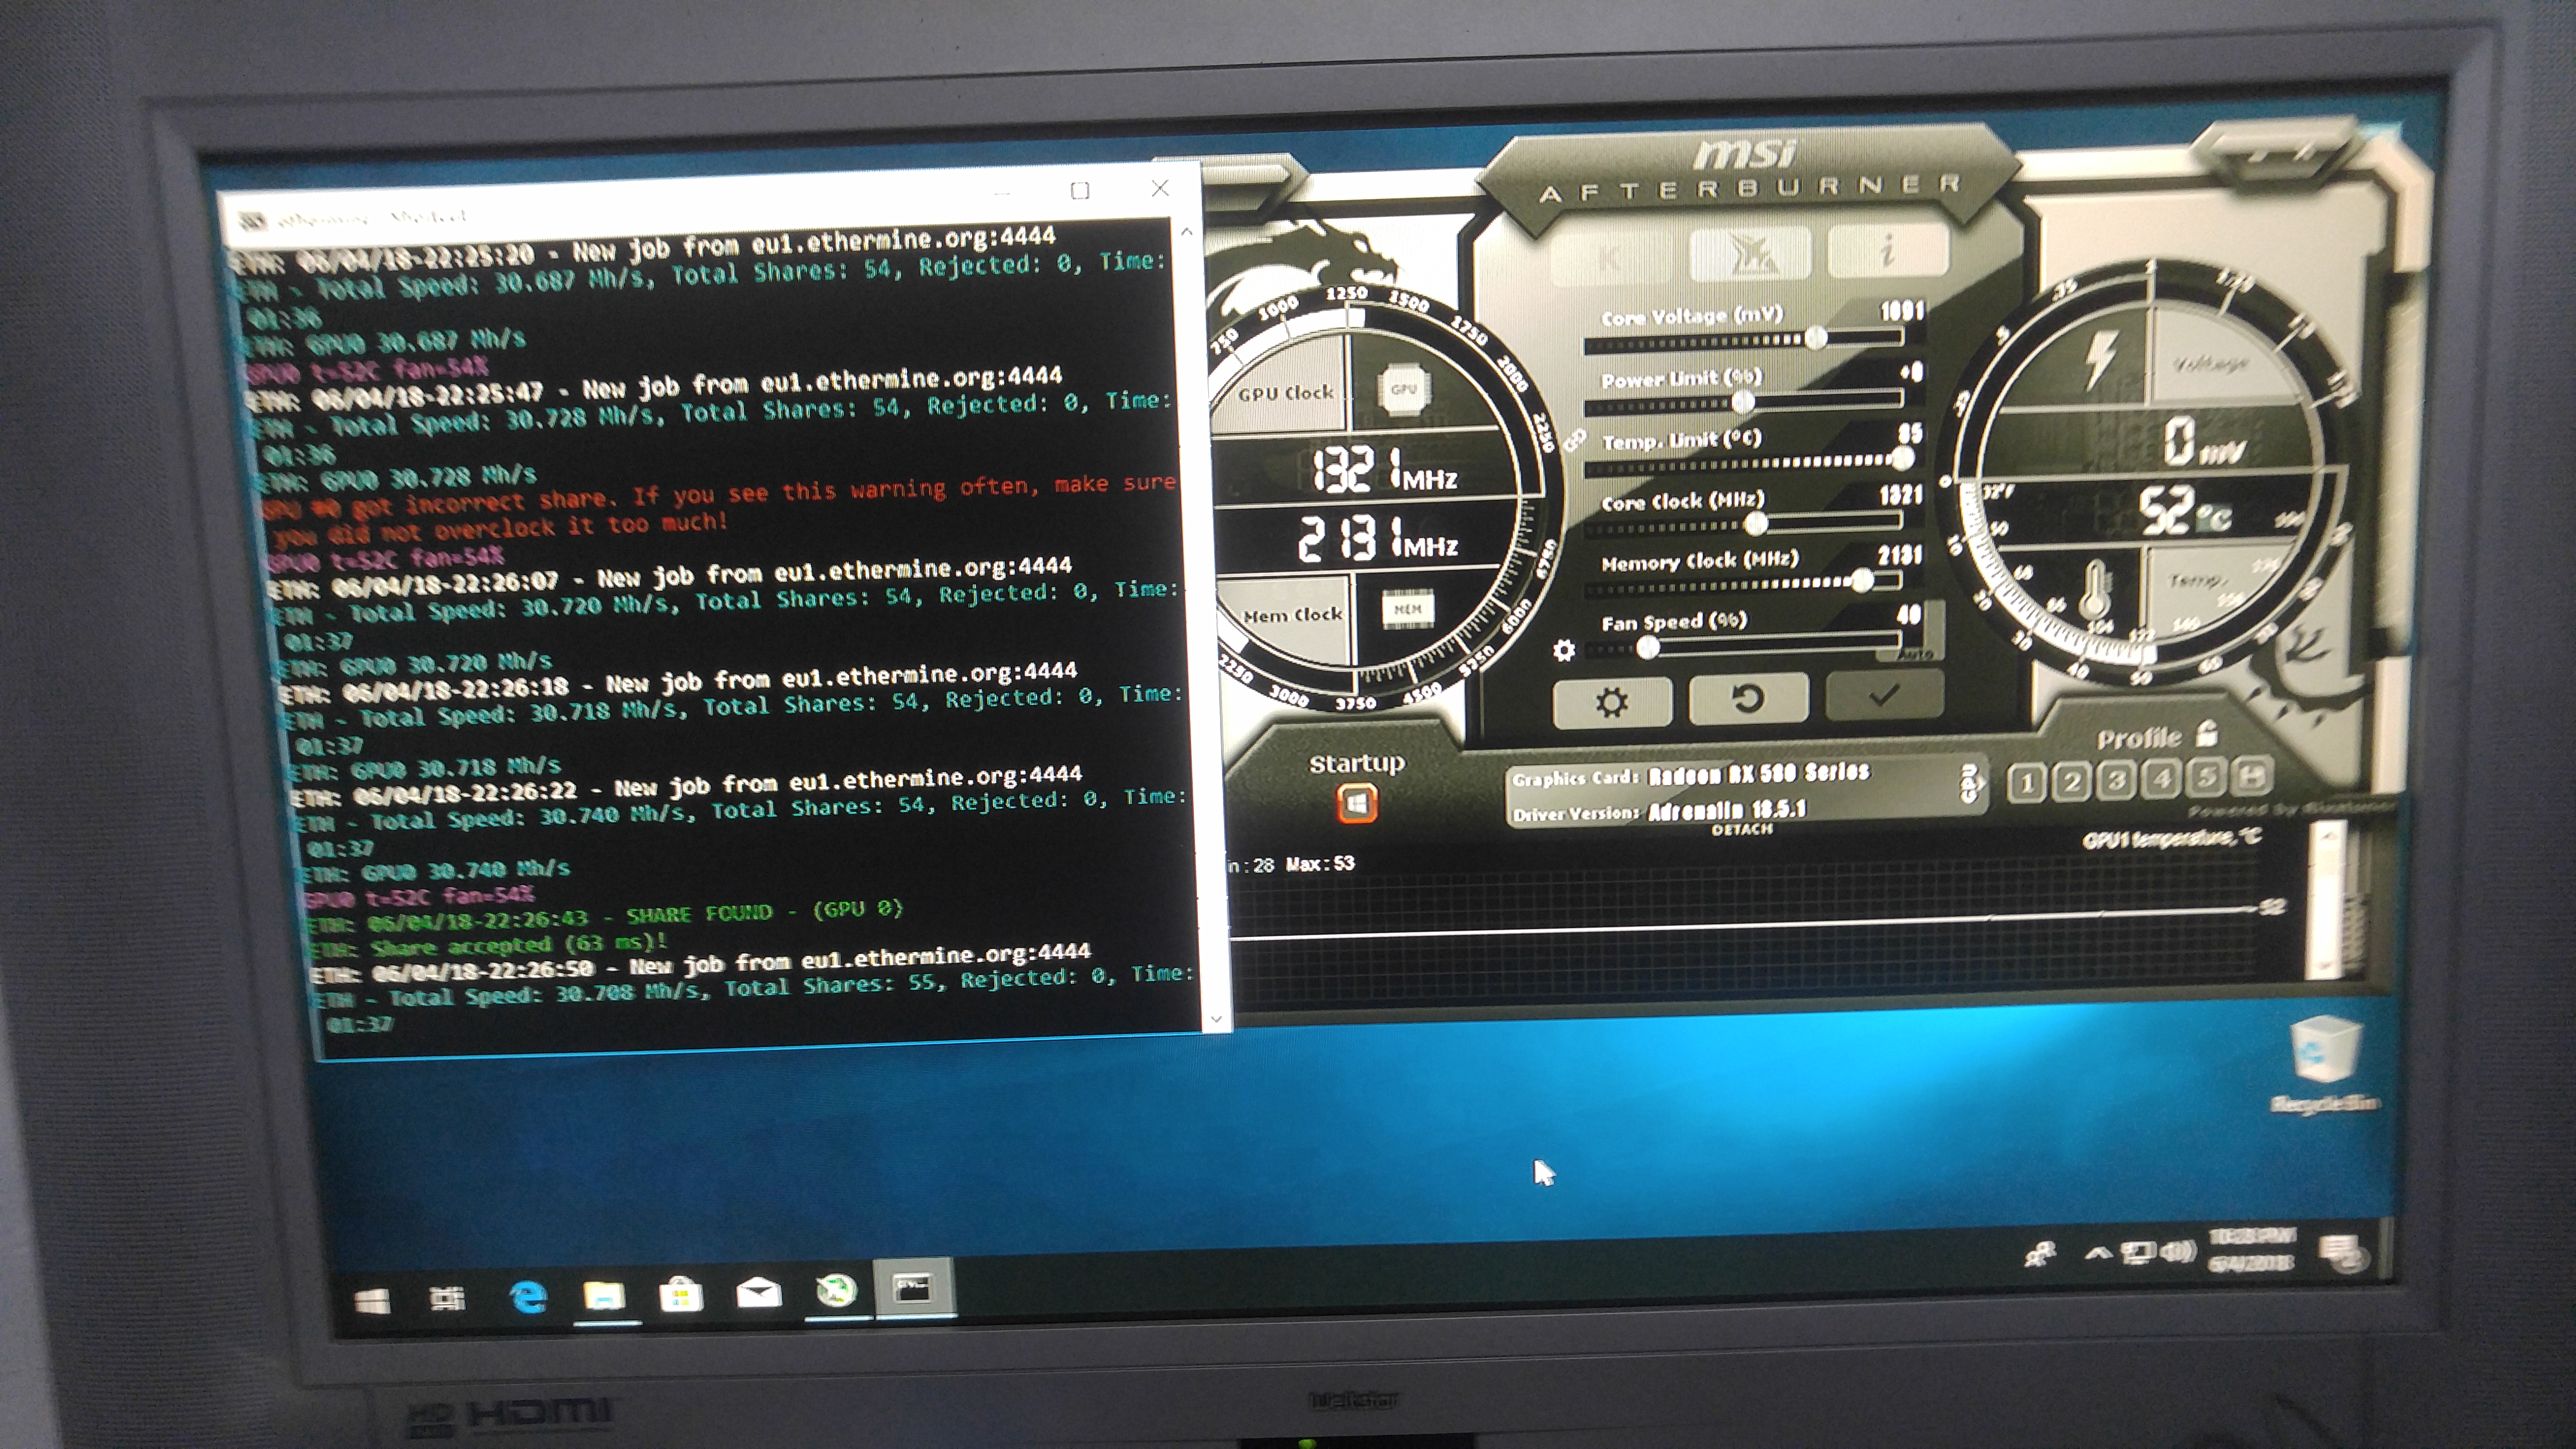Select profile slot 1

(2027, 782)
